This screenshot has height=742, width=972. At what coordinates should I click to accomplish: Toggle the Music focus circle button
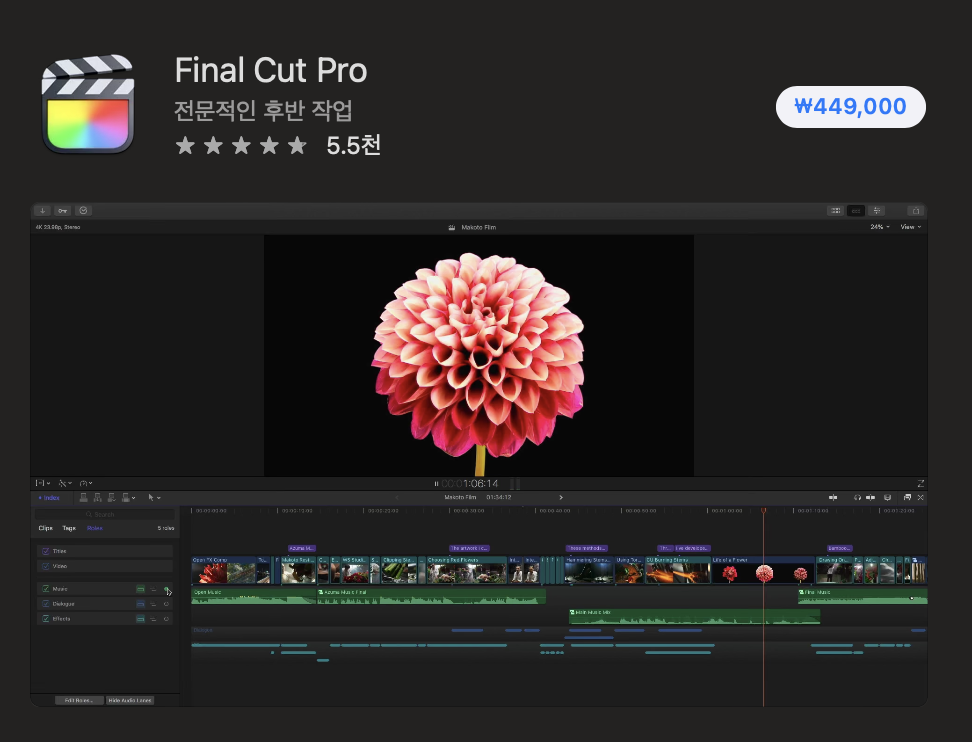coord(166,589)
